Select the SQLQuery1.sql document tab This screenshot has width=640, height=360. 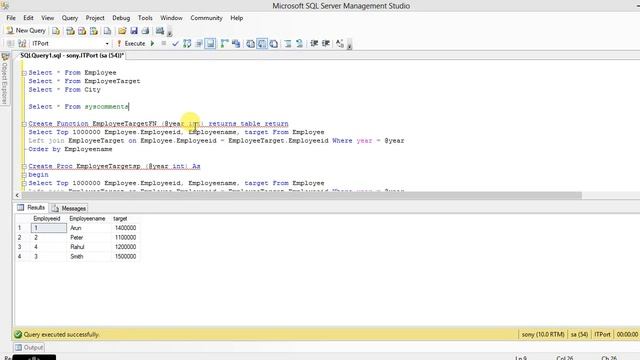72,56
